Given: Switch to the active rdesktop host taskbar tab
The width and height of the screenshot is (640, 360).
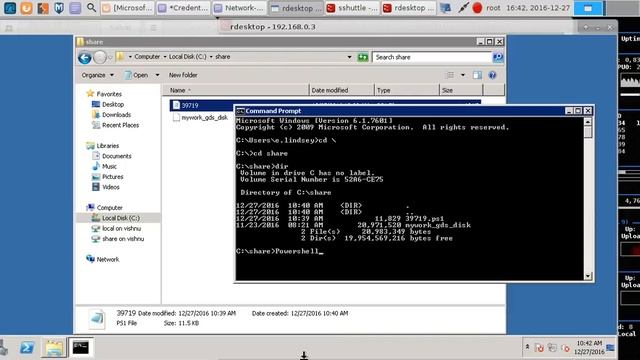Looking at the screenshot, I should click(x=296, y=8).
